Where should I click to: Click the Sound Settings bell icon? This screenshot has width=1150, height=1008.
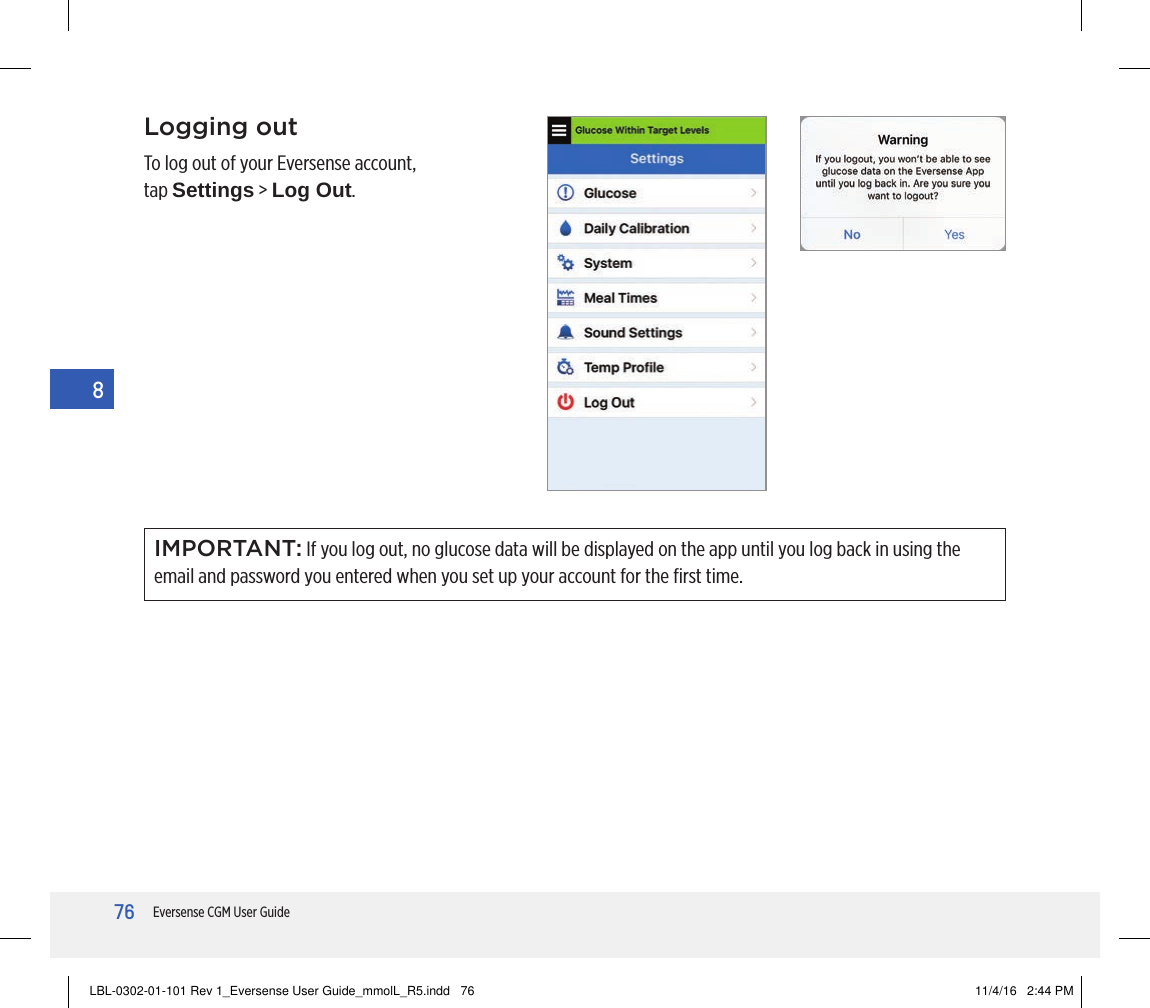[565, 332]
